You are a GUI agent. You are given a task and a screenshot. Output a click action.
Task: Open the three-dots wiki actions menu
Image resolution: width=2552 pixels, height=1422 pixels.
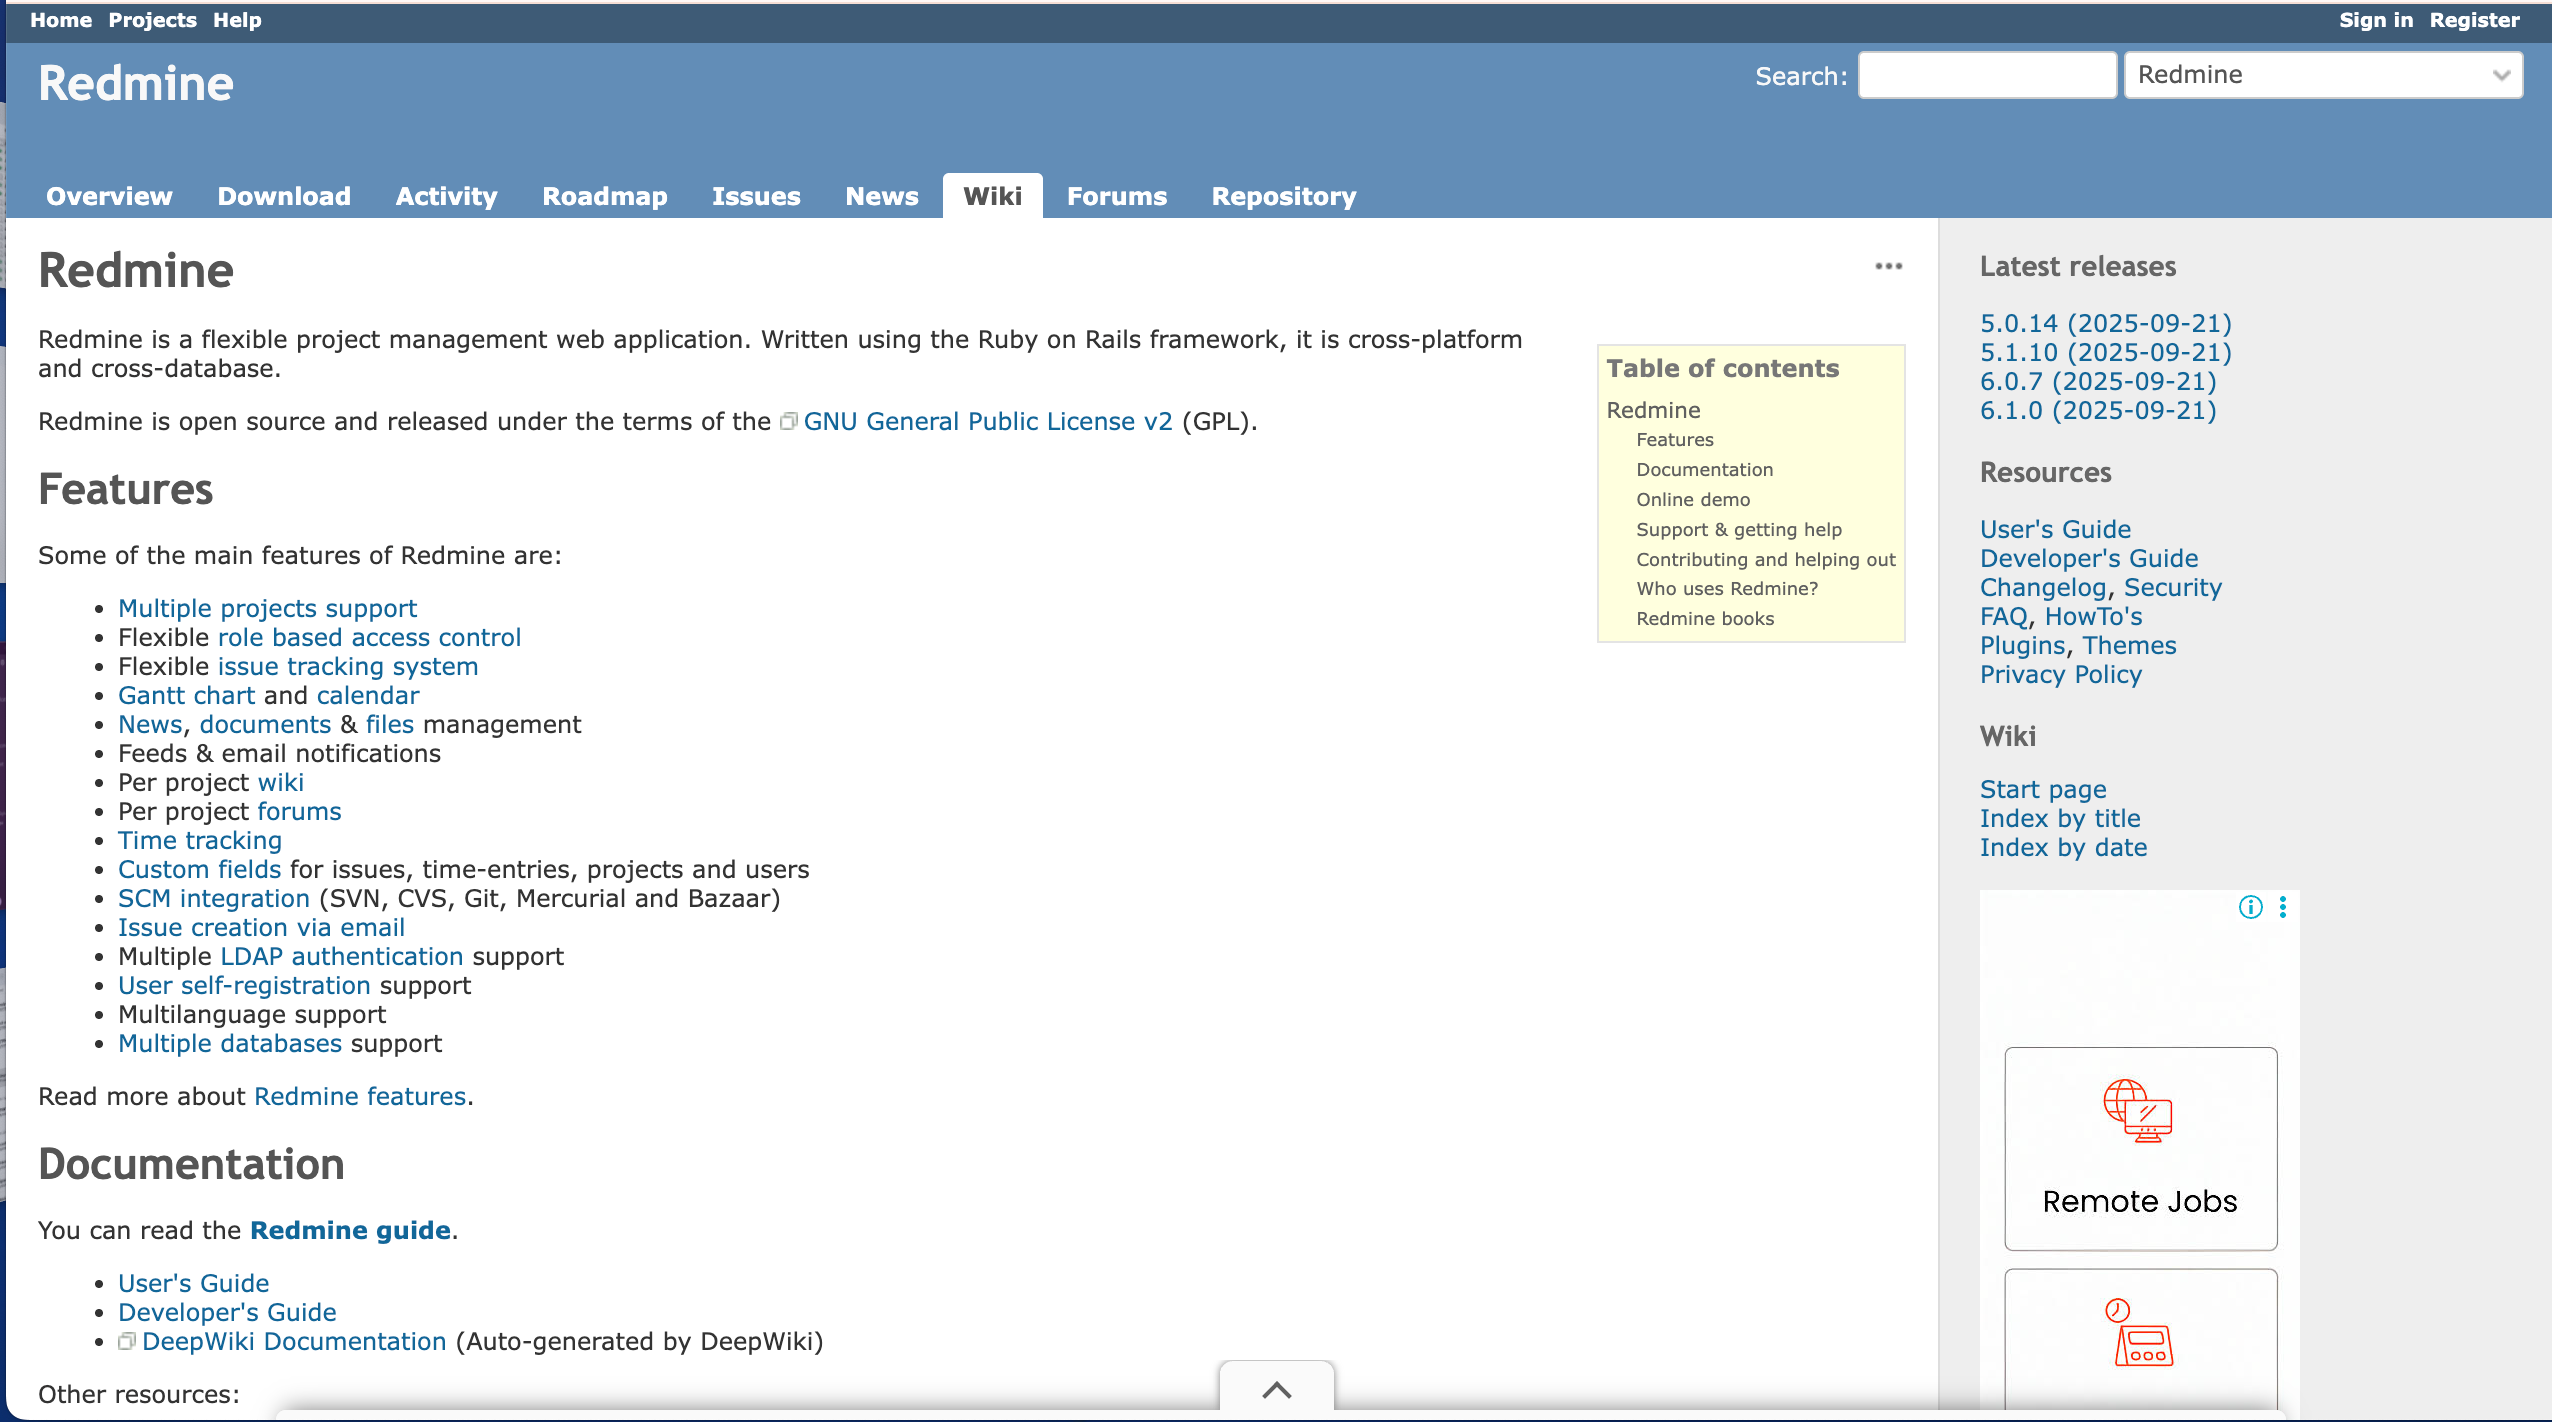coord(1888,266)
